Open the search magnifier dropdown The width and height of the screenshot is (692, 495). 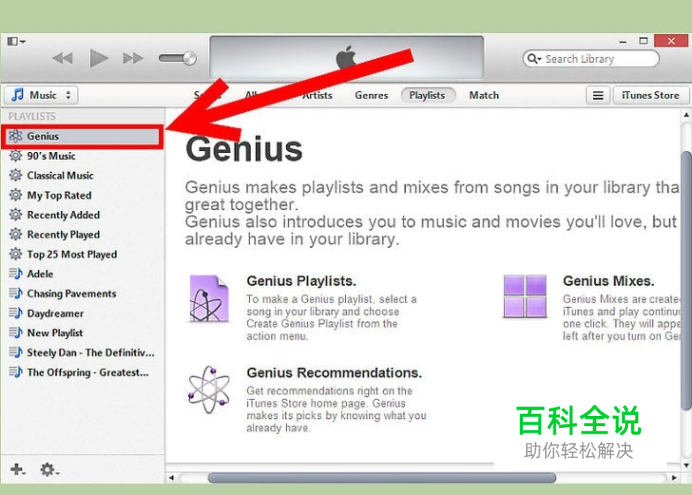pos(534,59)
